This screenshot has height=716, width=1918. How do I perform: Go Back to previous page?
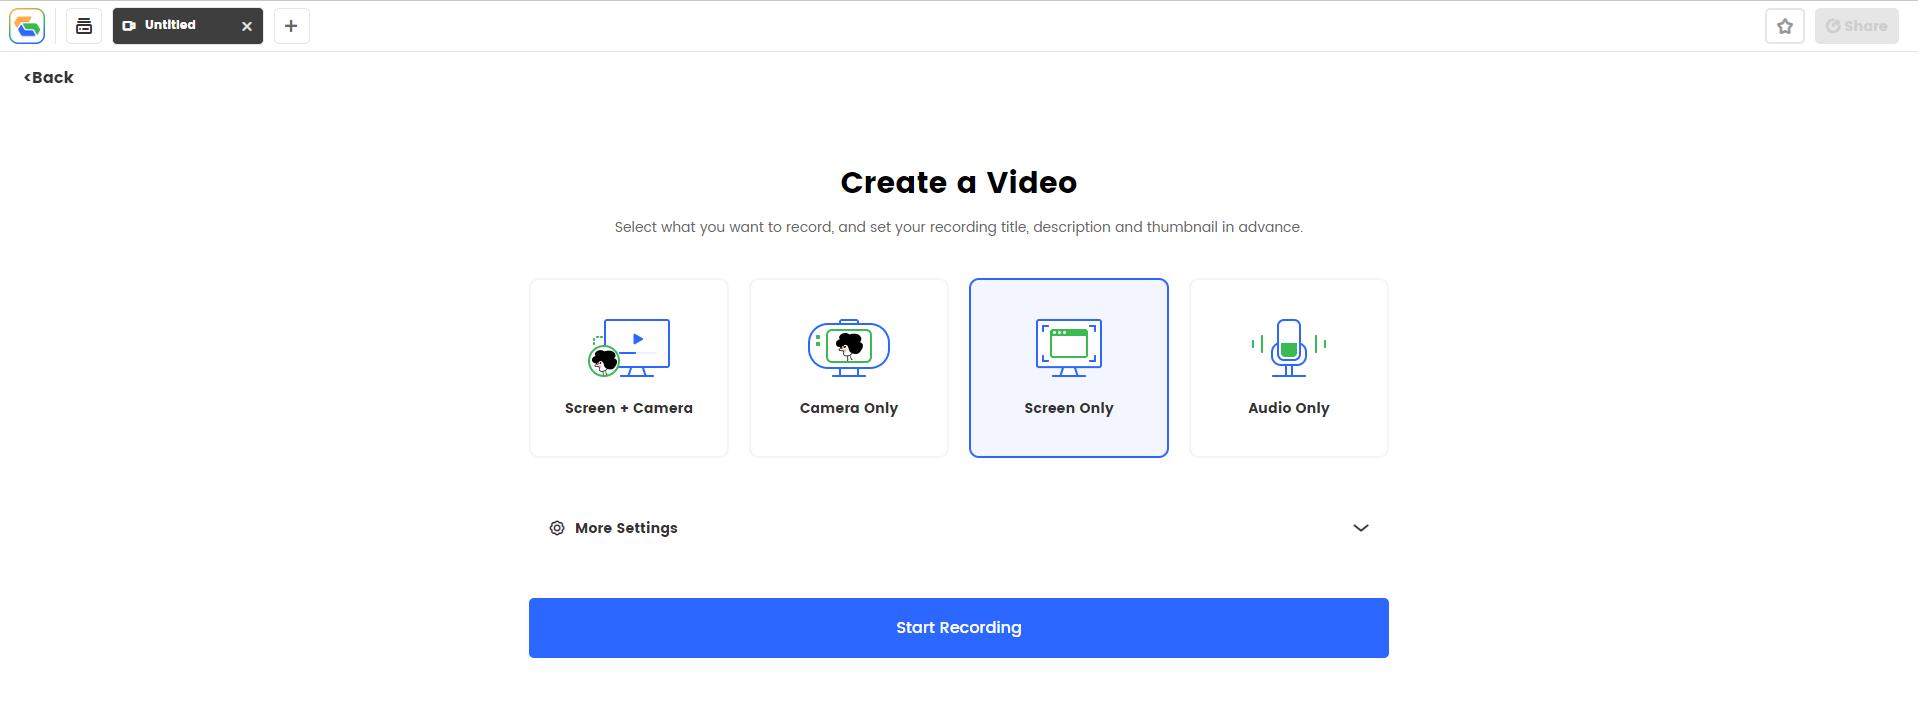point(49,77)
